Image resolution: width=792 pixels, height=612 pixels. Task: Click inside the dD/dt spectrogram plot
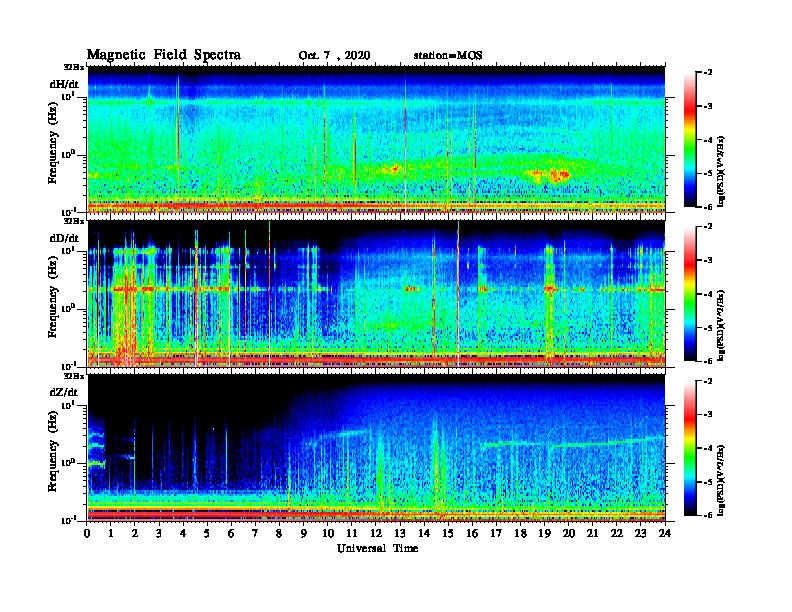[376, 294]
